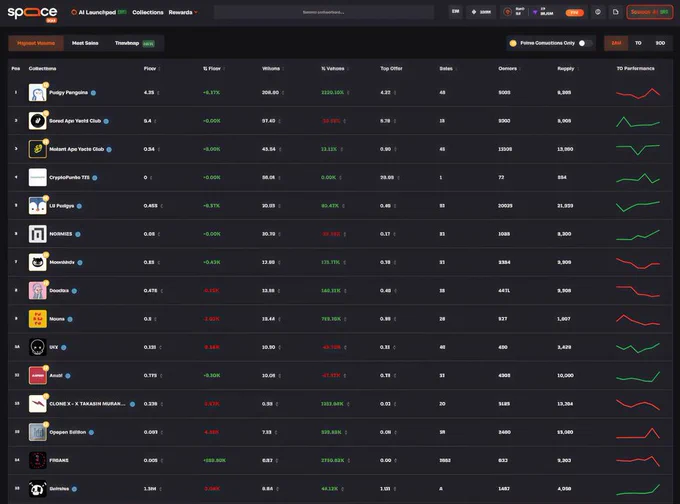Click the diamond token balance icon
Viewport: 680px width, 504px height.
coord(474,12)
